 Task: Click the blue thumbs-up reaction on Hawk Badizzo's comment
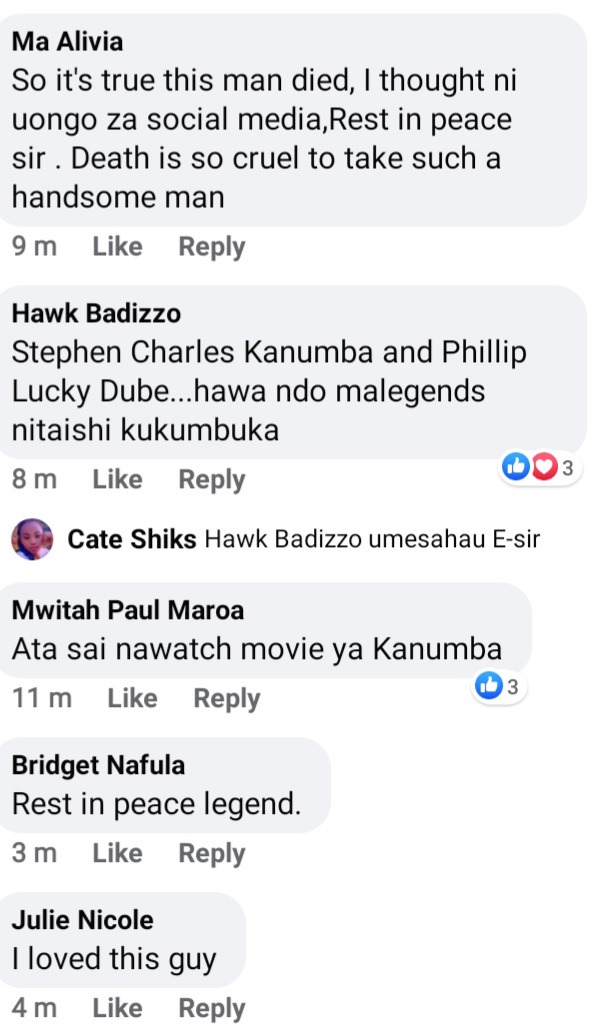tap(516, 467)
